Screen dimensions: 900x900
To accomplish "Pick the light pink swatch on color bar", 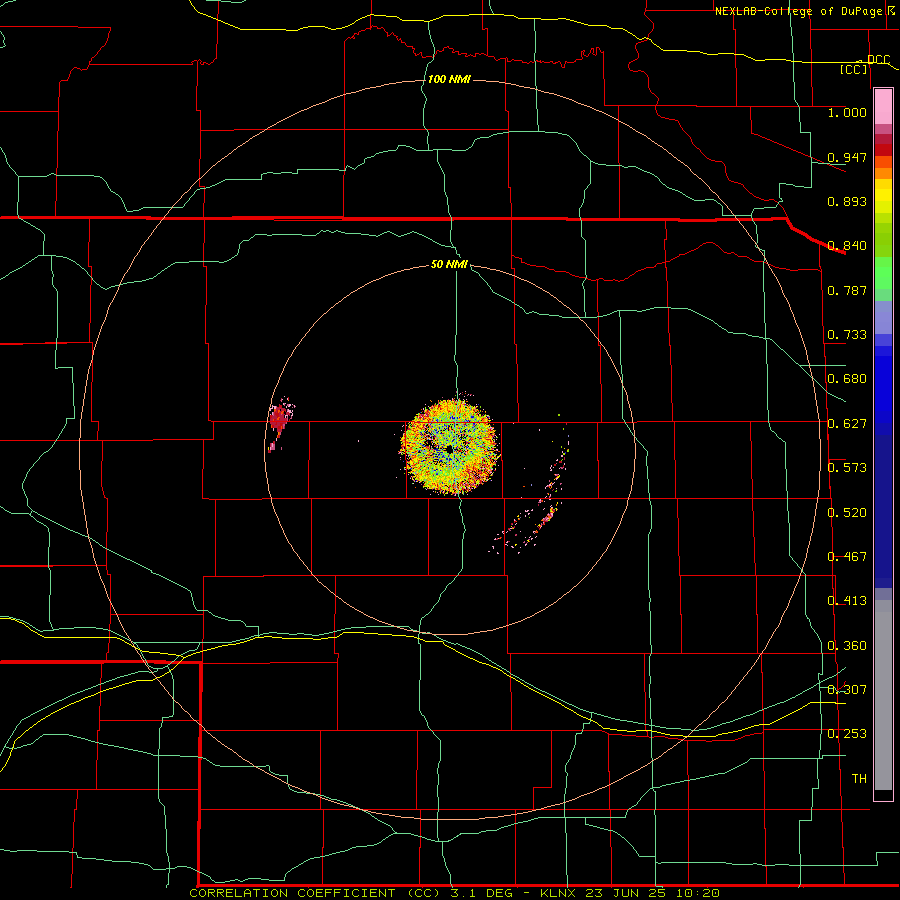I will (x=883, y=107).
